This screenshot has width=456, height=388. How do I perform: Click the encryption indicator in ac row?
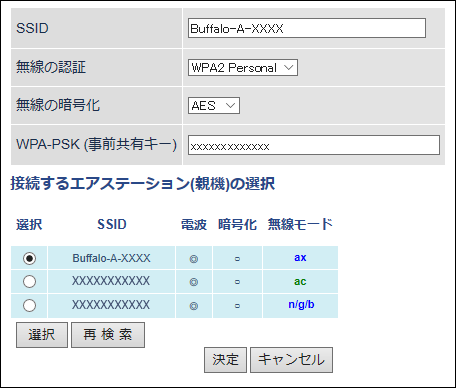pos(237,282)
